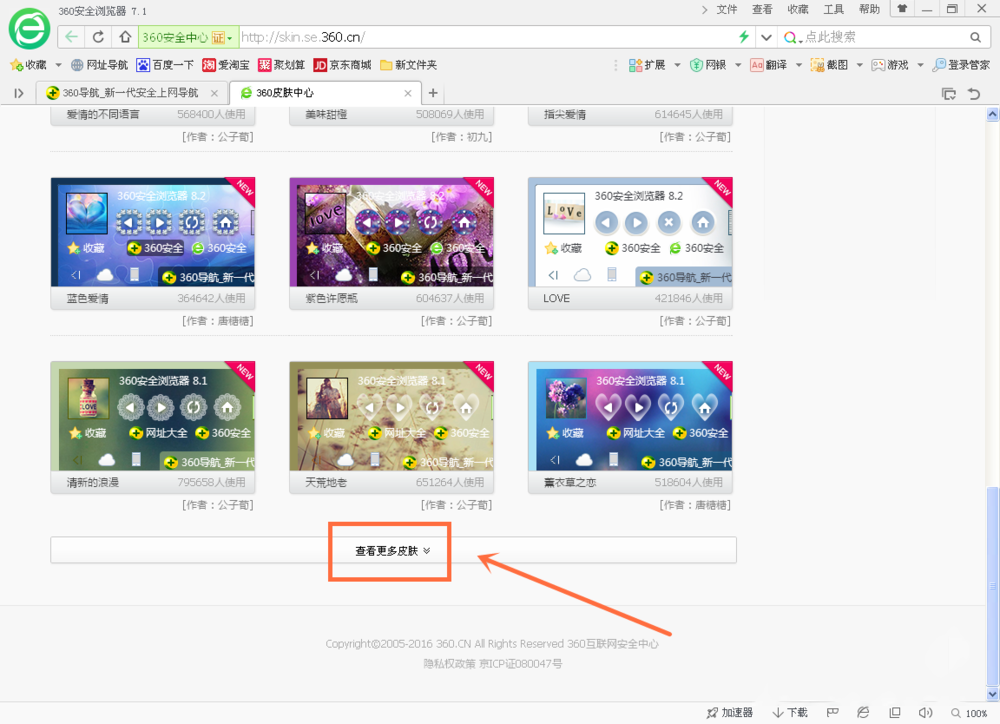Expand the 截图 dropdown arrow
The image size is (1000, 724).
(x=860, y=64)
